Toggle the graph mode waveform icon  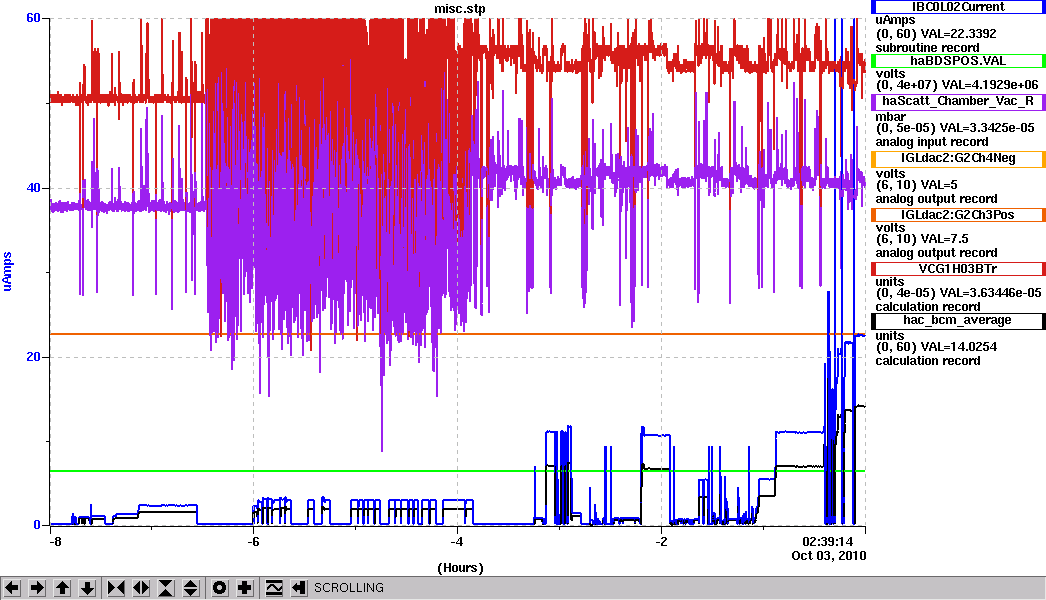pyautogui.click(x=274, y=588)
